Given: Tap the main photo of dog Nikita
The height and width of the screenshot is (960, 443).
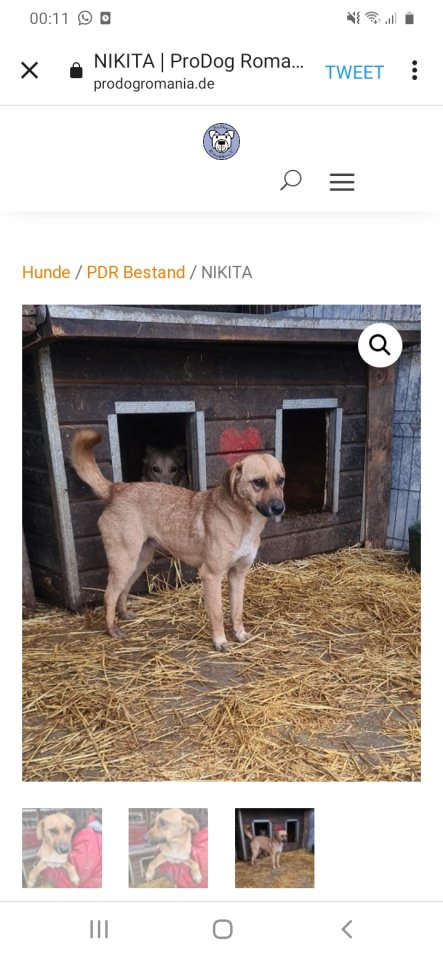Looking at the screenshot, I should point(222,543).
